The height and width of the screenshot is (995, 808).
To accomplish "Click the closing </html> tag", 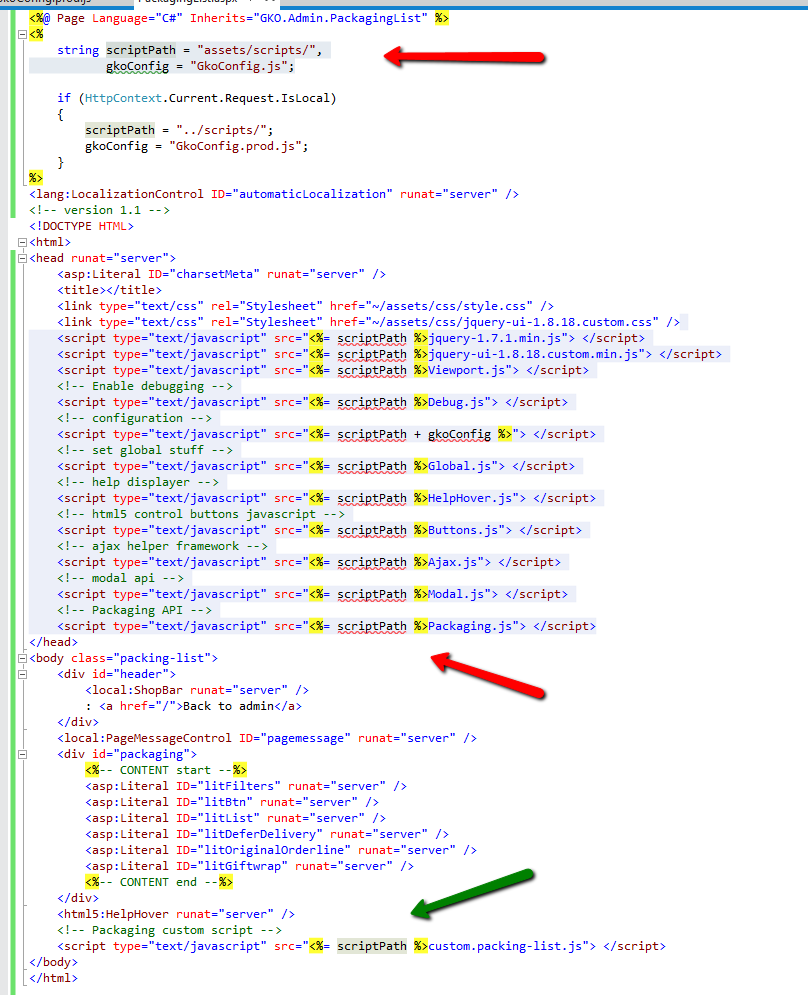I will [x=53, y=978].
